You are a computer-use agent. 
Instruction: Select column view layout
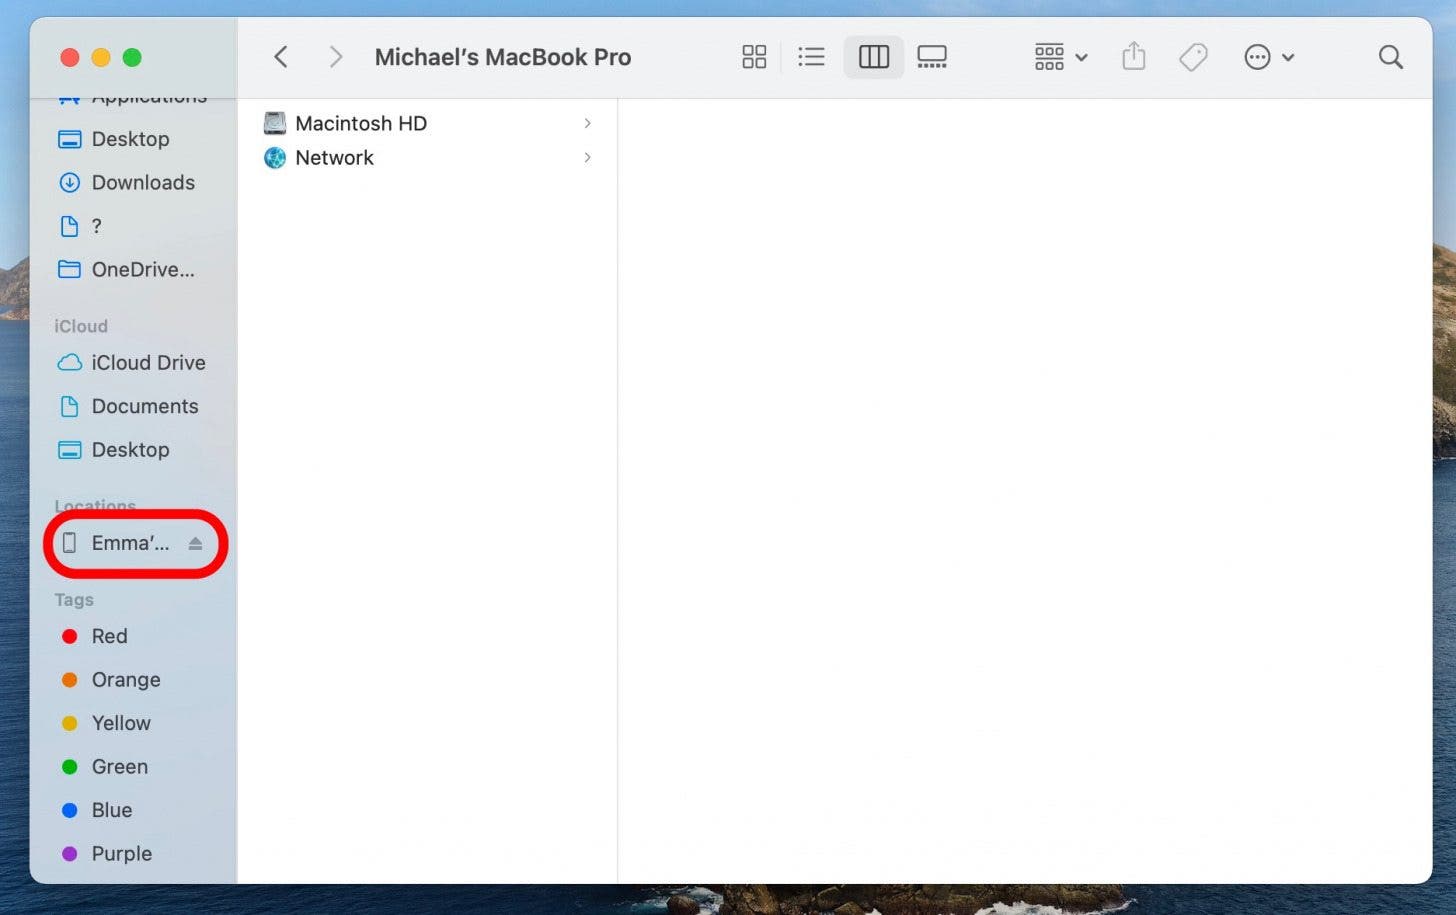(873, 57)
